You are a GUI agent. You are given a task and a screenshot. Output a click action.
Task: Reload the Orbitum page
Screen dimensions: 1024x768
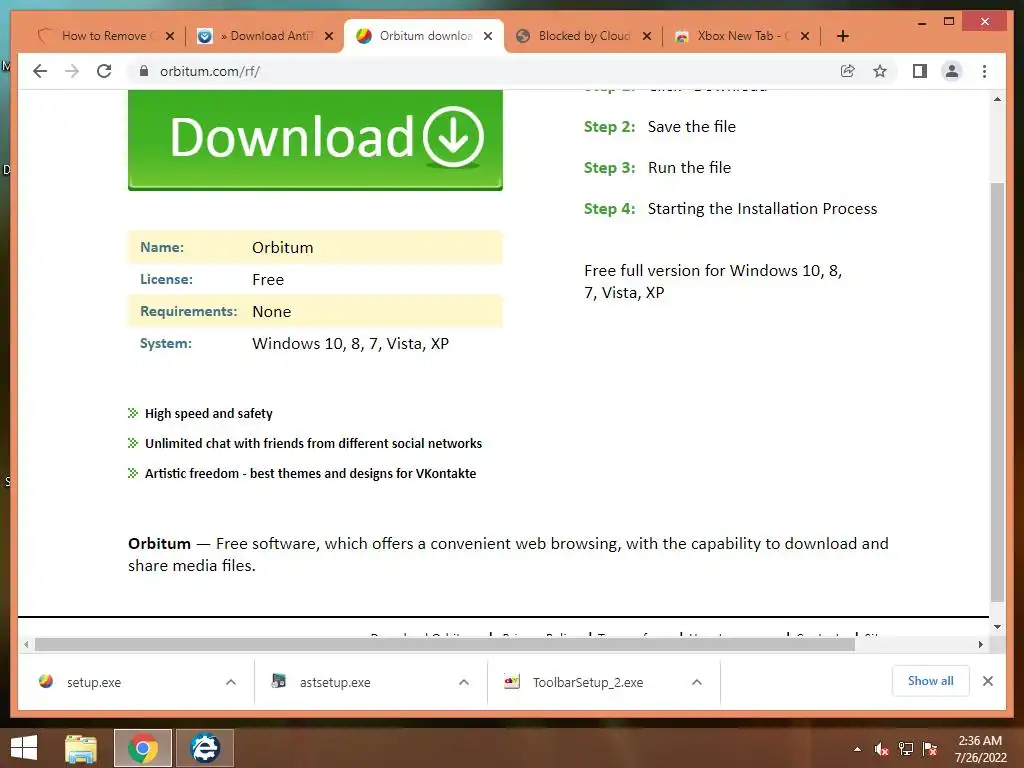click(x=104, y=71)
